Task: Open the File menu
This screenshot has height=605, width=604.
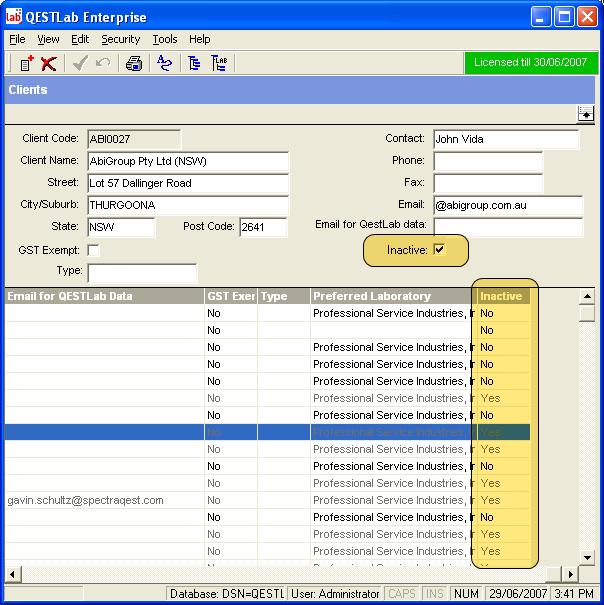Action: (17, 39)
